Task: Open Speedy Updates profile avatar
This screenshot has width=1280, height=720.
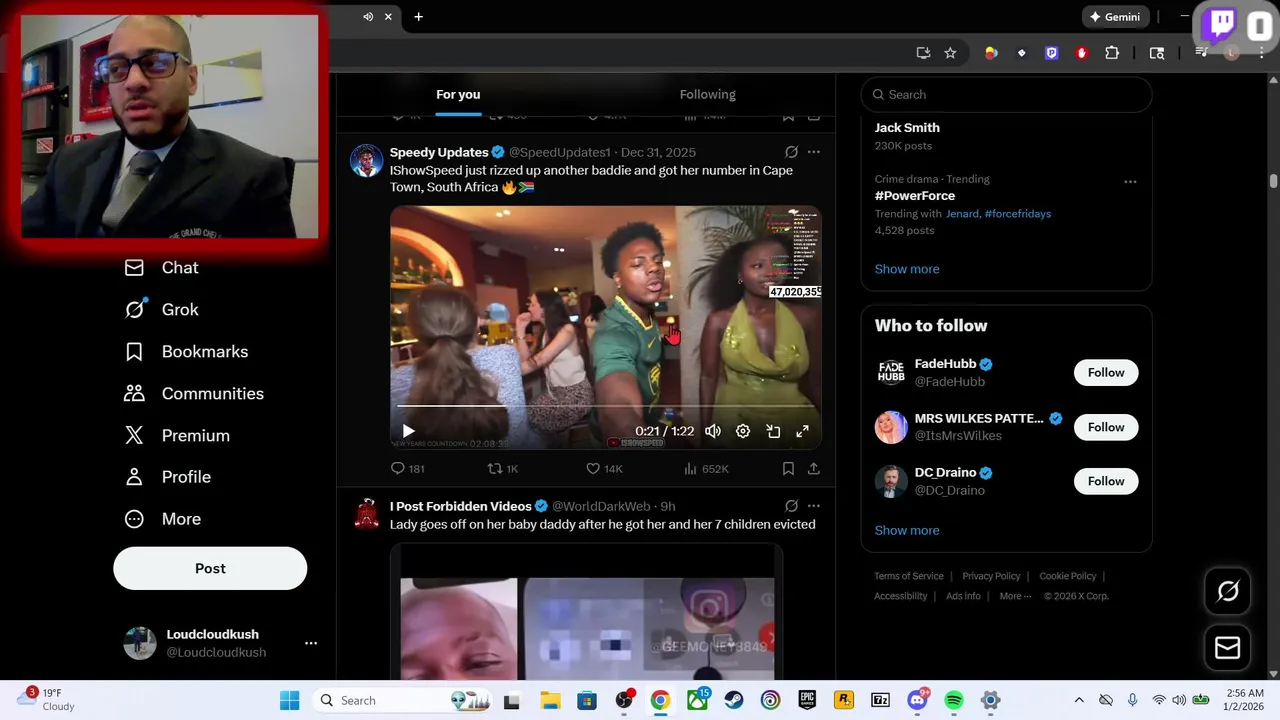Action: (x=367, y=160)
